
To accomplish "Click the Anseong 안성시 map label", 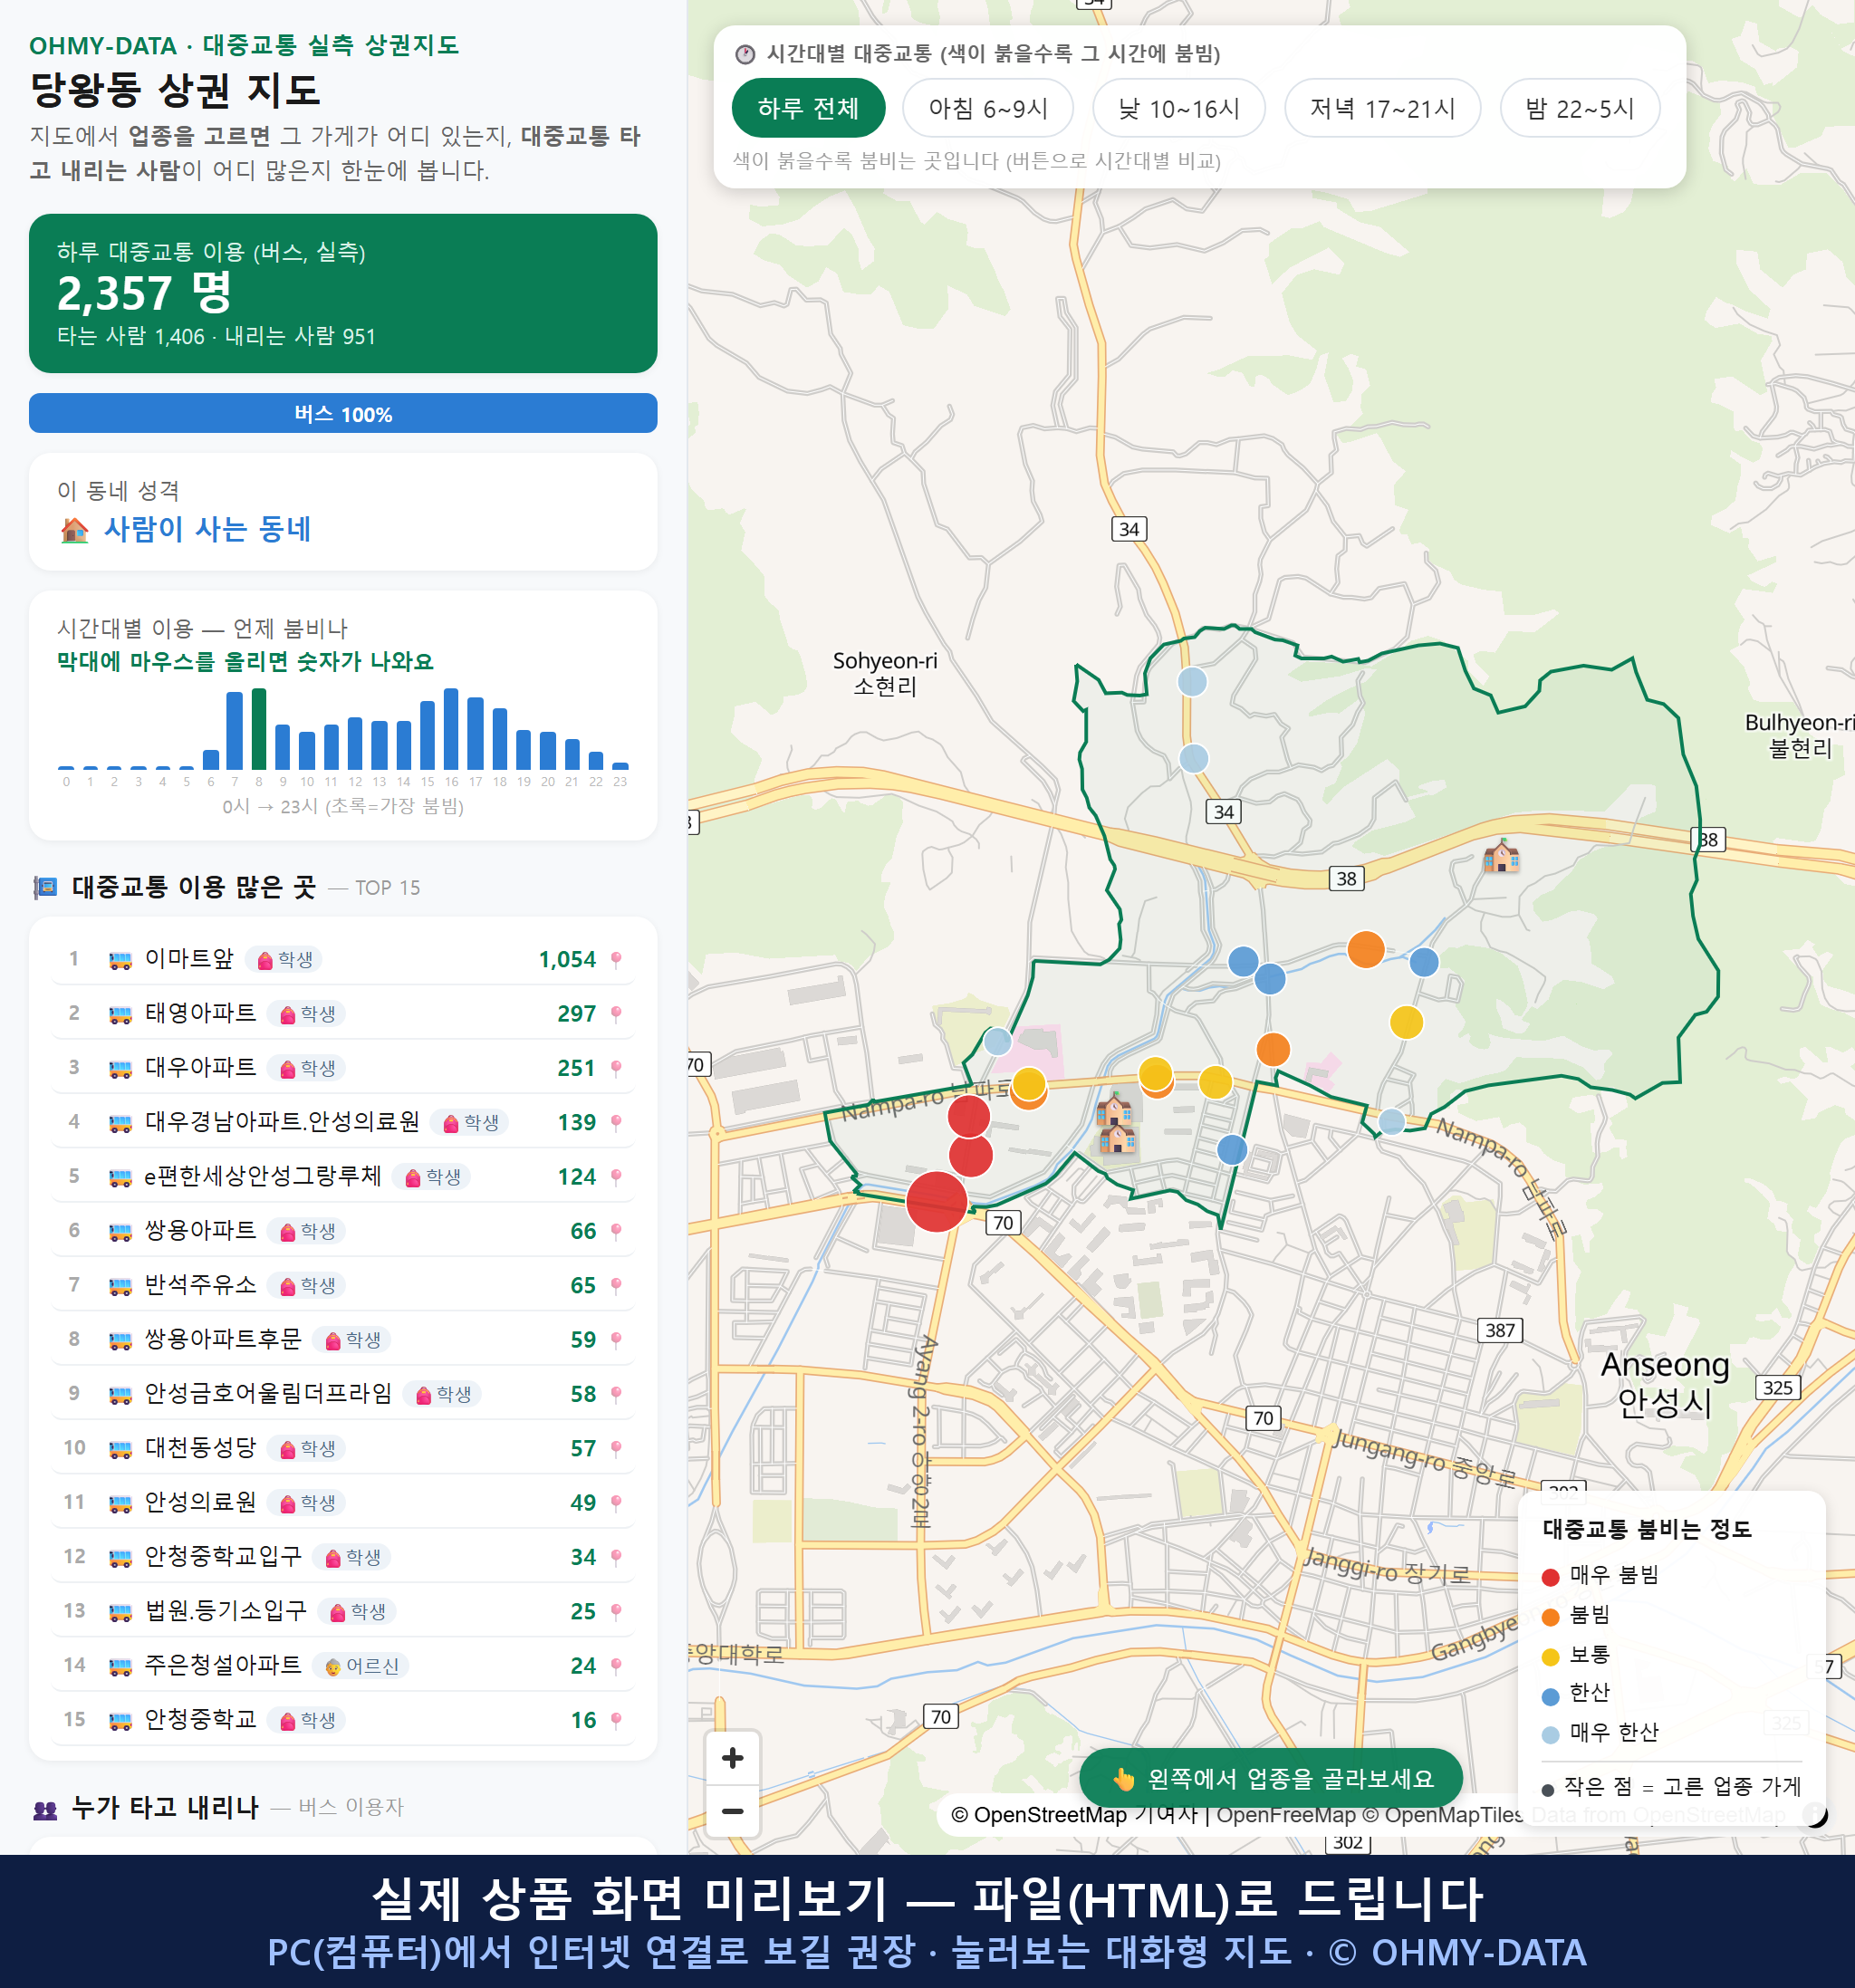I will pyautogui.click(x=1665, y=1384).
